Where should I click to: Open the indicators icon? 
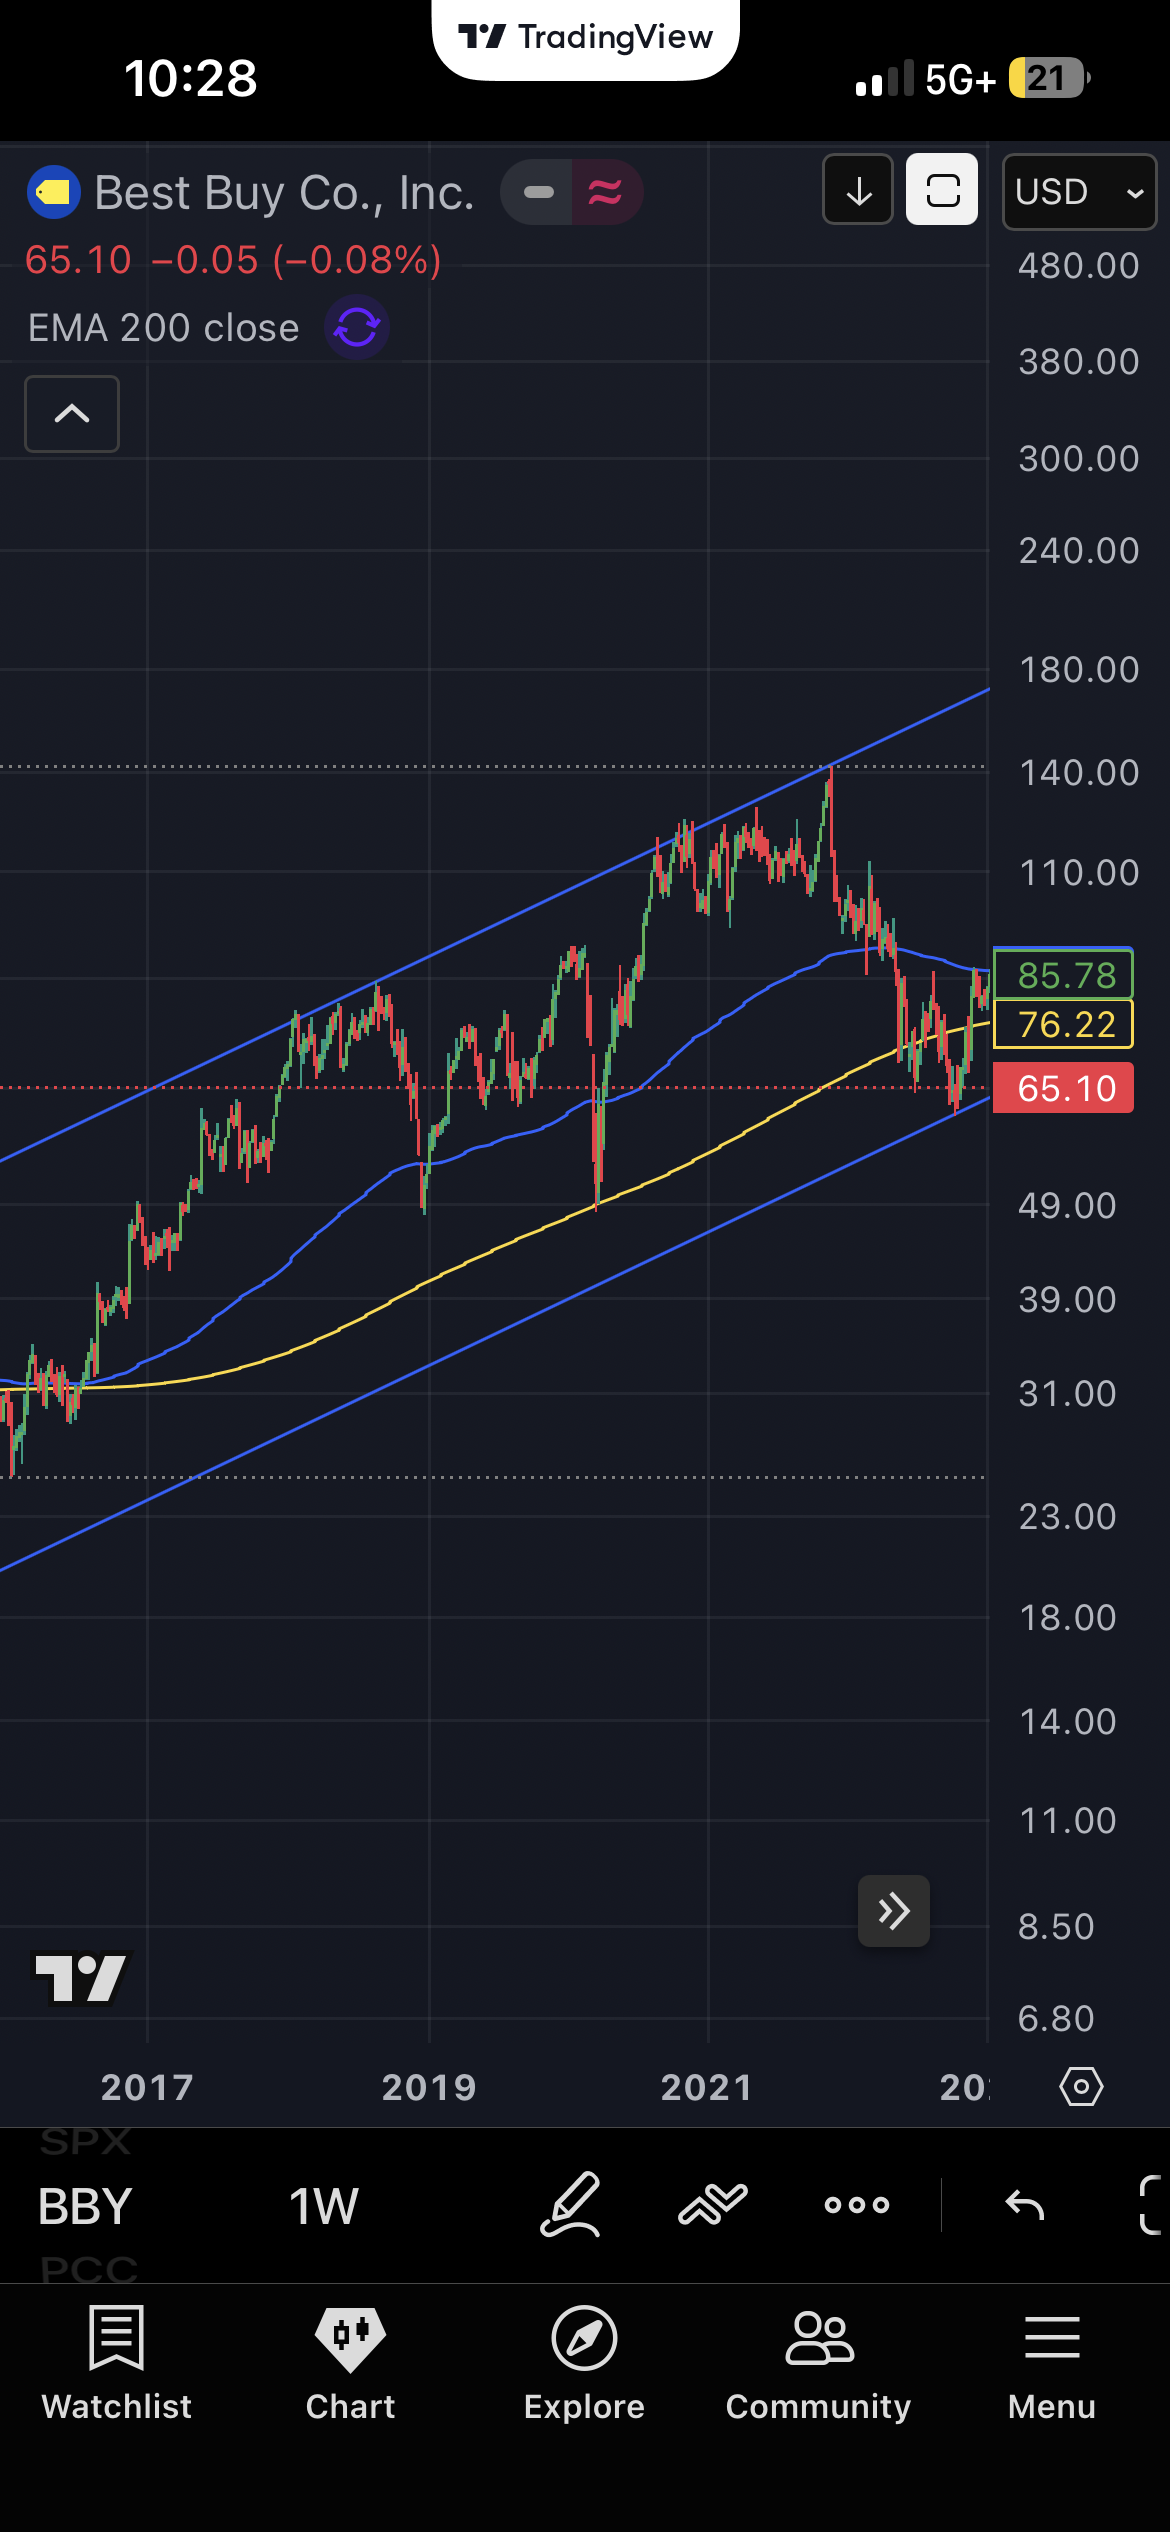tap(713, 2204)
